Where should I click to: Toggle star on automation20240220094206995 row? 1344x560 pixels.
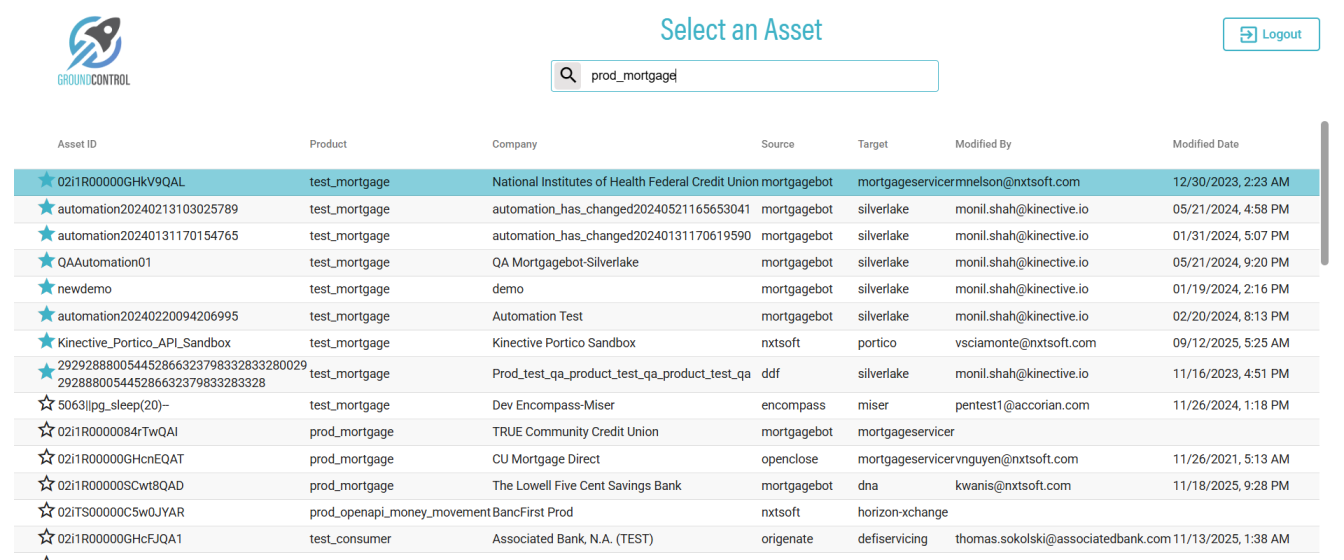coord(46,315)
